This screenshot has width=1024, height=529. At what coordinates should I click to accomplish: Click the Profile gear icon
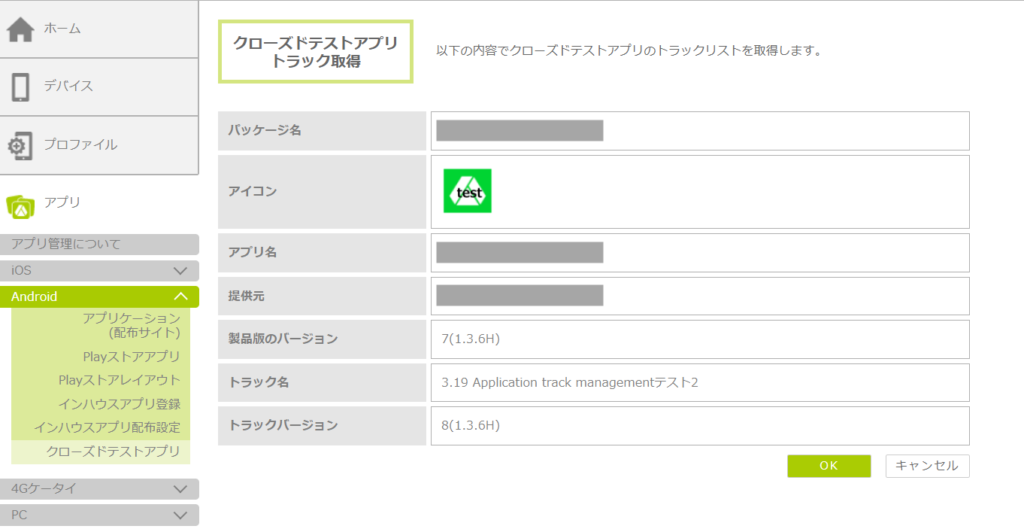(21, 145)
